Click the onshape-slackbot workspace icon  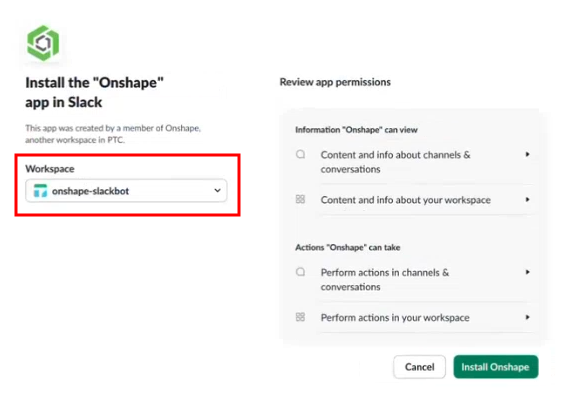[x=40, y=191]
